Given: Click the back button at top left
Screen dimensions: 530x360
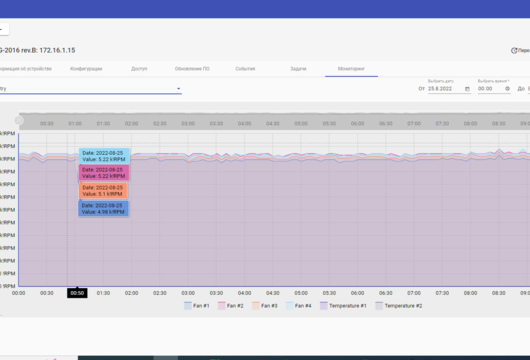Looking at the screenshot, I should click(x=4, y=29).
